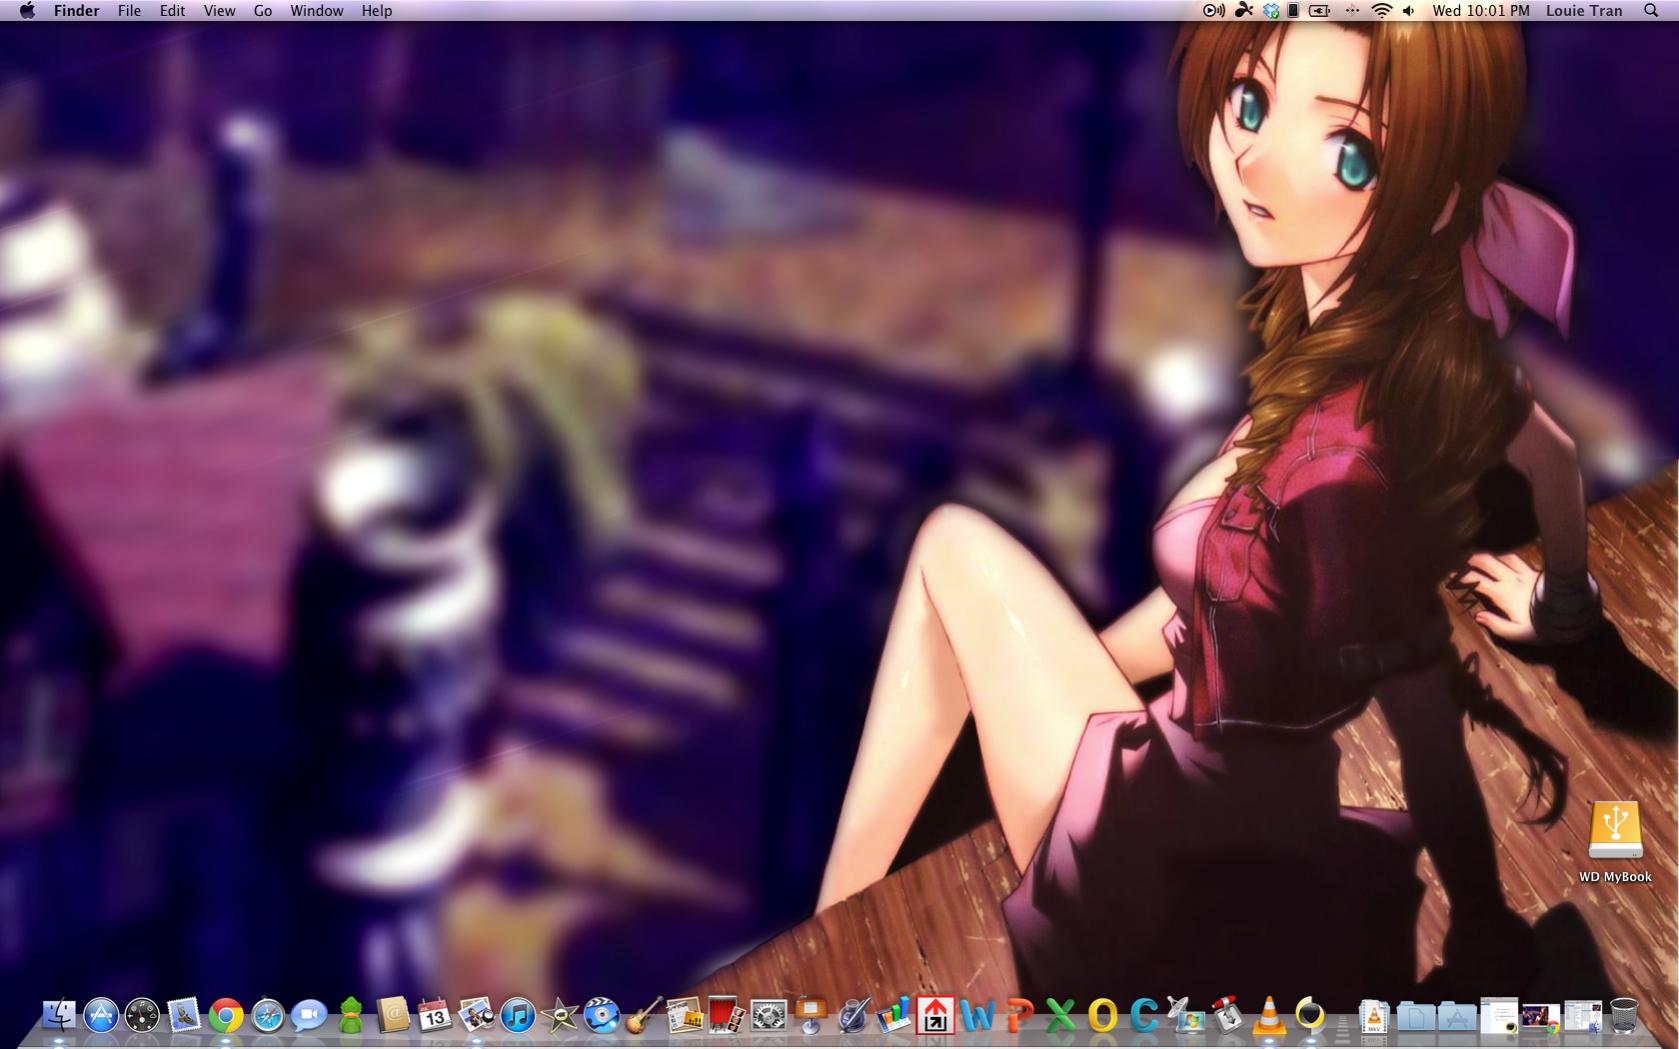The height and width of the screenshot is (1049, 1679).
Task: Open the Apple menu
Action: tap(27, 11)
